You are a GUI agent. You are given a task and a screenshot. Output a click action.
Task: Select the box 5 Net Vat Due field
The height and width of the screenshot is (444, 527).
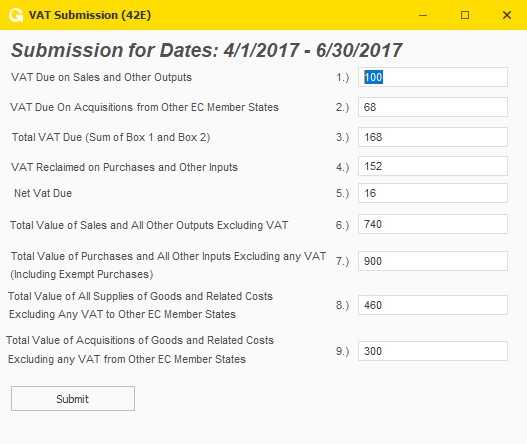click(x=433, y=193)
